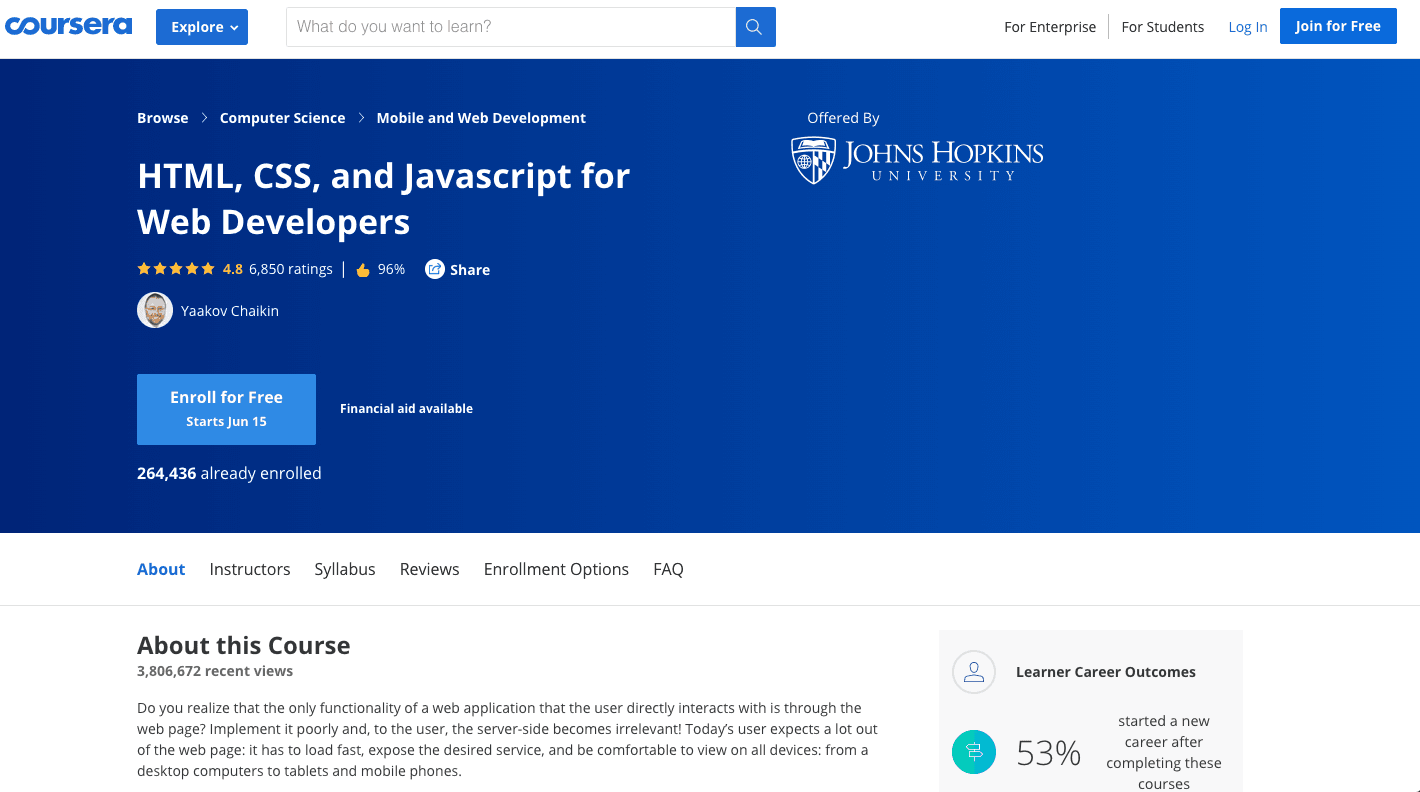Image resolution: width=1420 pixels, height=792 pixels.
Task: Select the About tab
Action: [x=161, y=569]
